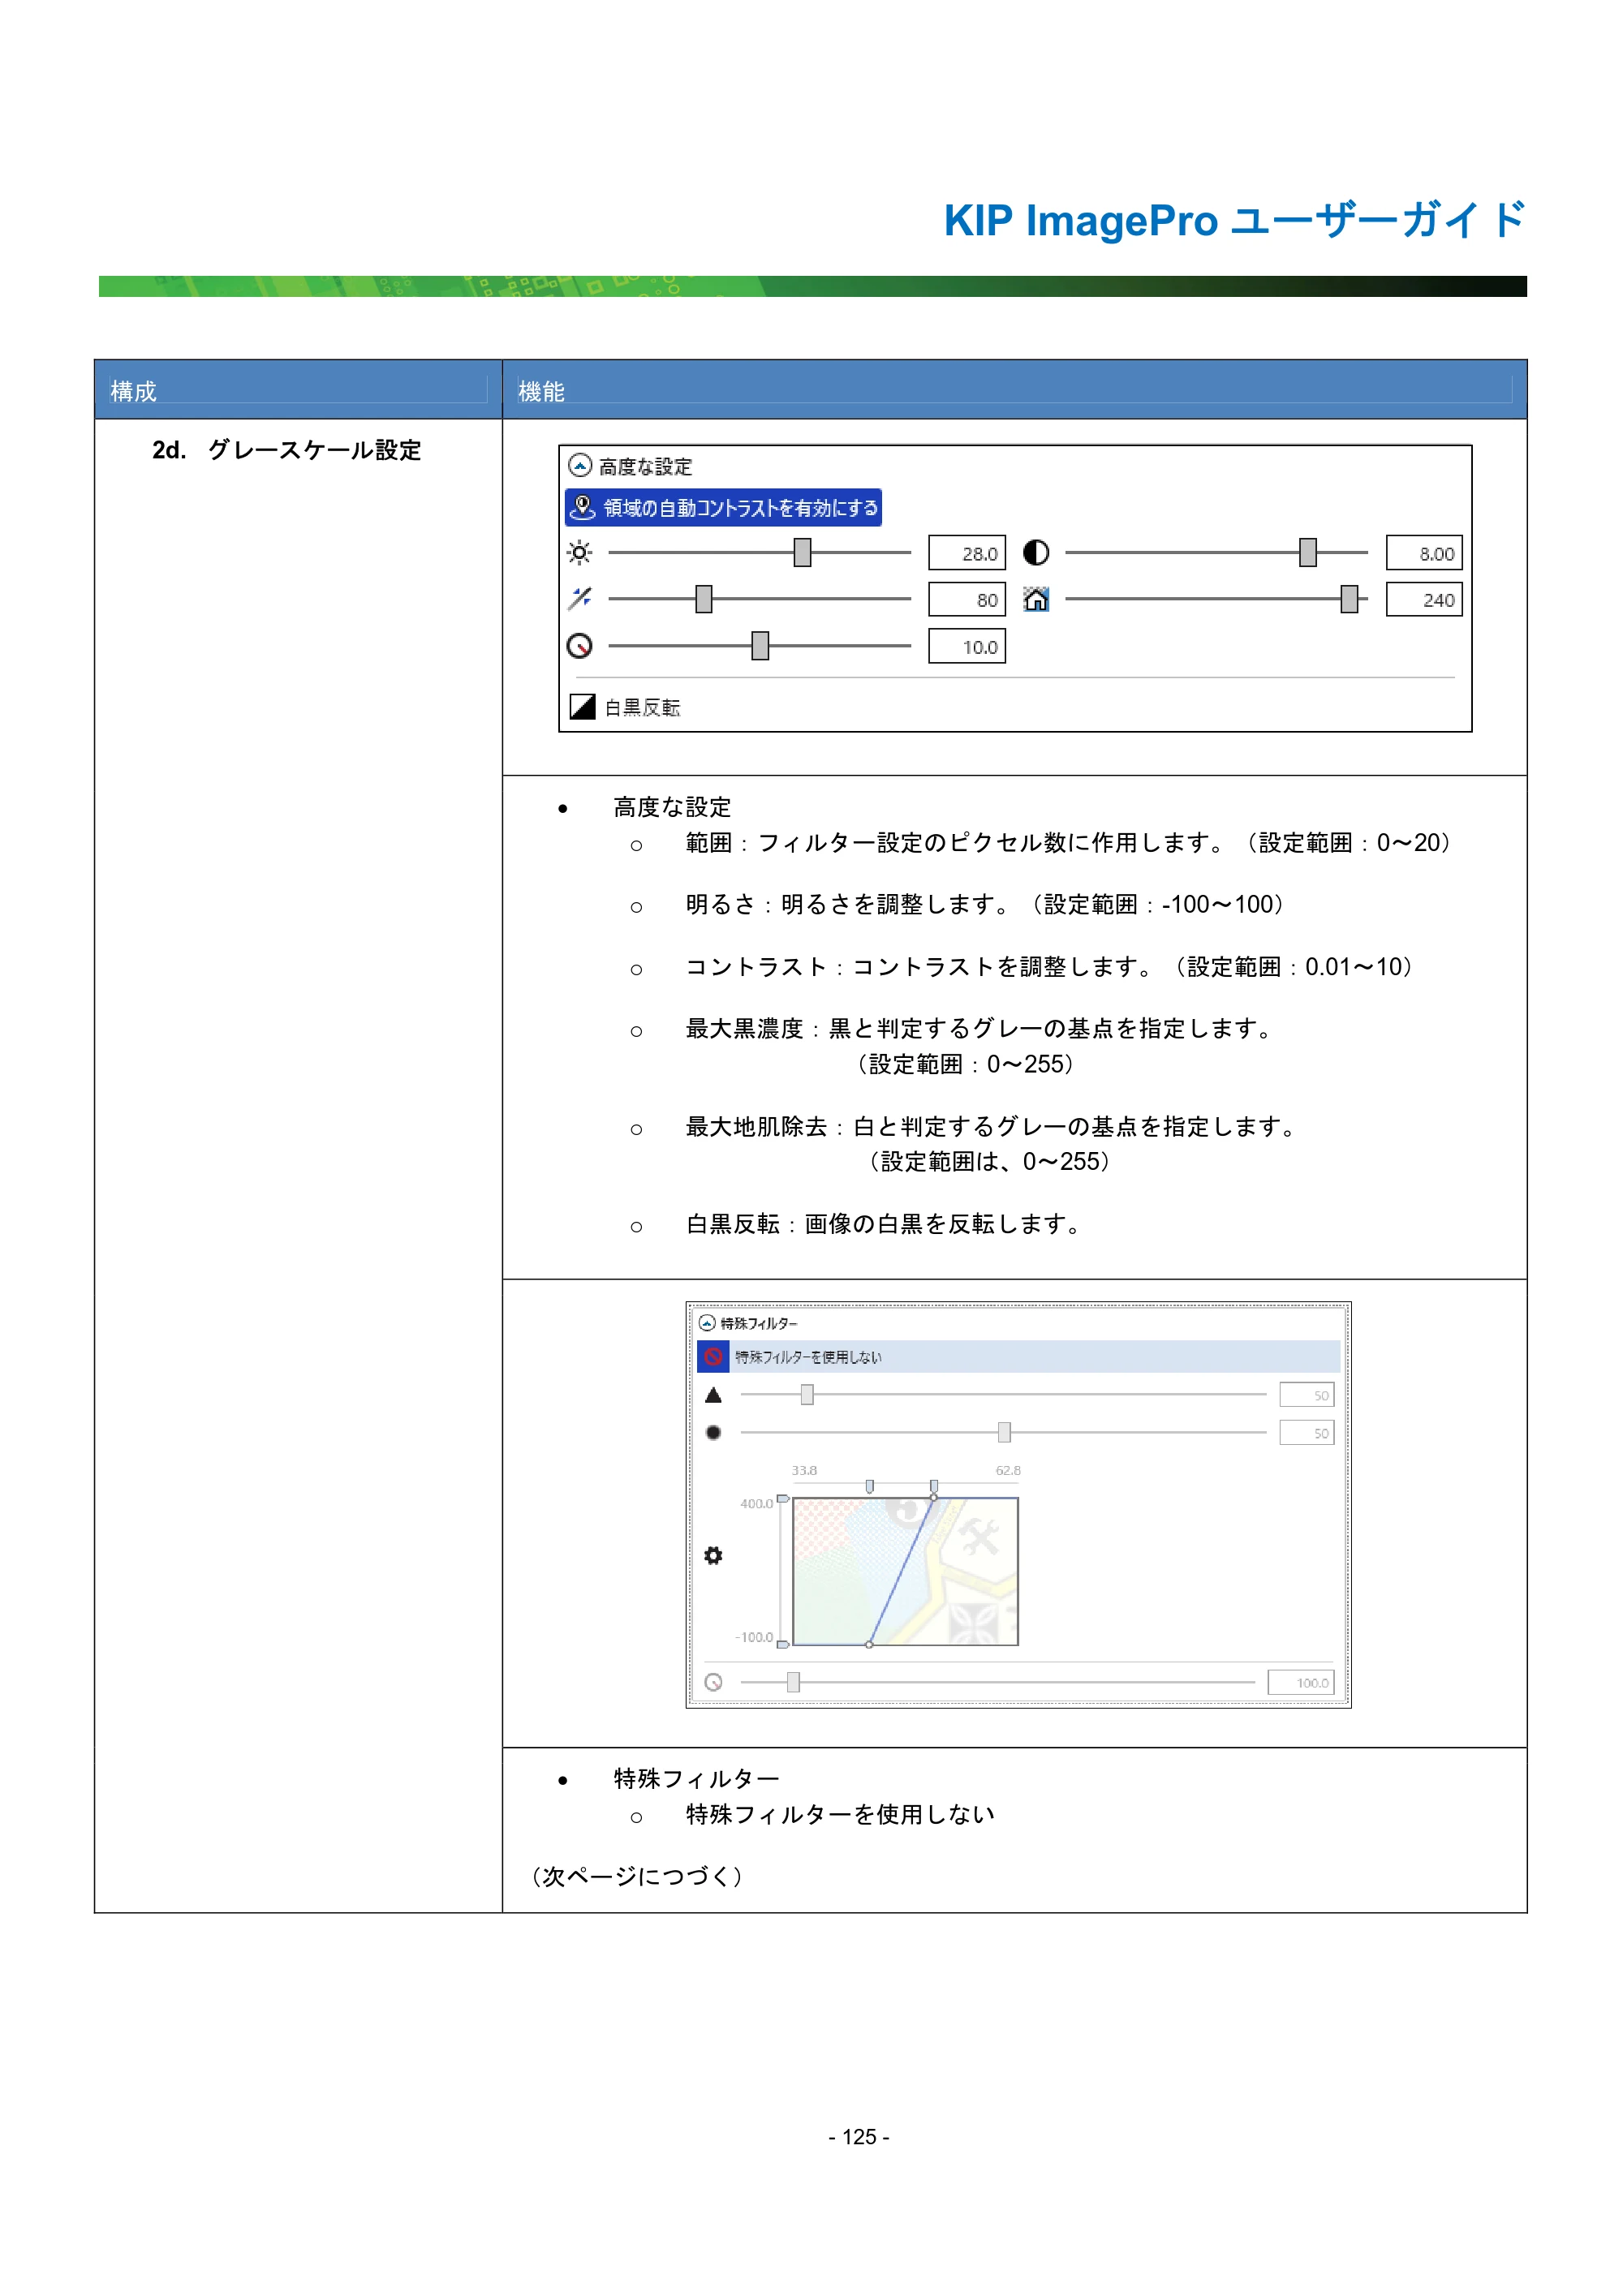Click the 2d. グレースケール設定 heading
This screenshot has width=1623, height=2296.
pyautogui.click(x=287, y=450)
